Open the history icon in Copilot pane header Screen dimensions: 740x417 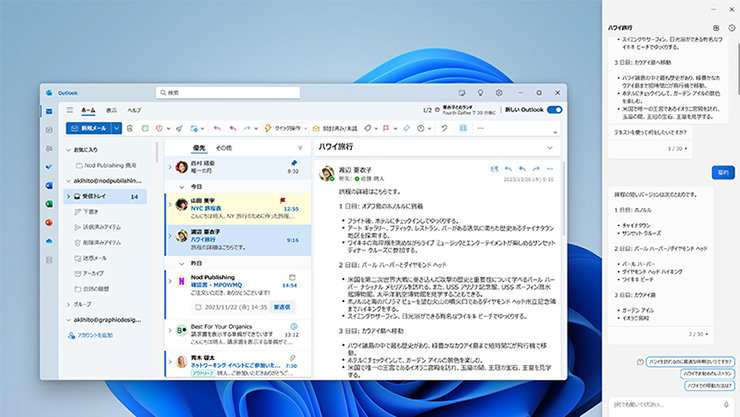[x=732, y=28]
